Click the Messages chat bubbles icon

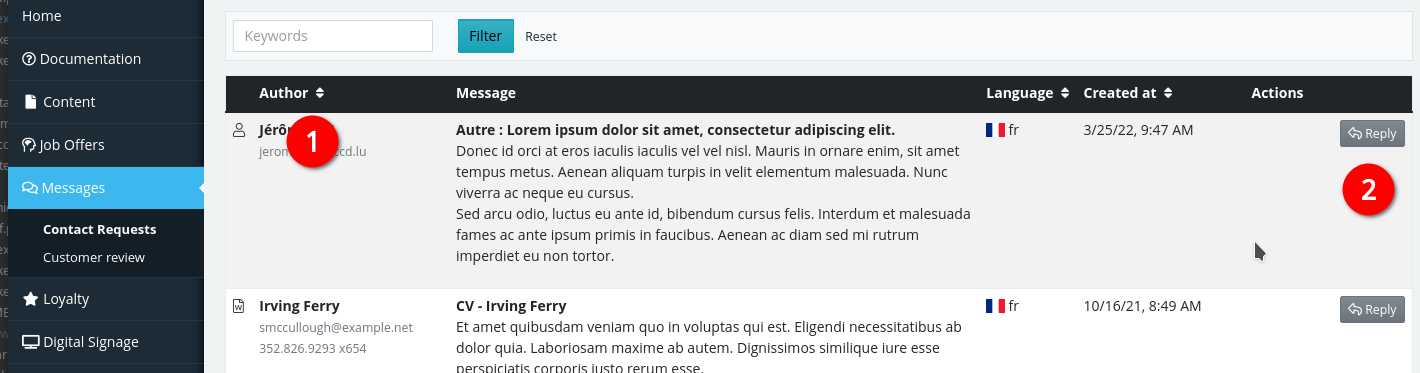coord(30,188)
